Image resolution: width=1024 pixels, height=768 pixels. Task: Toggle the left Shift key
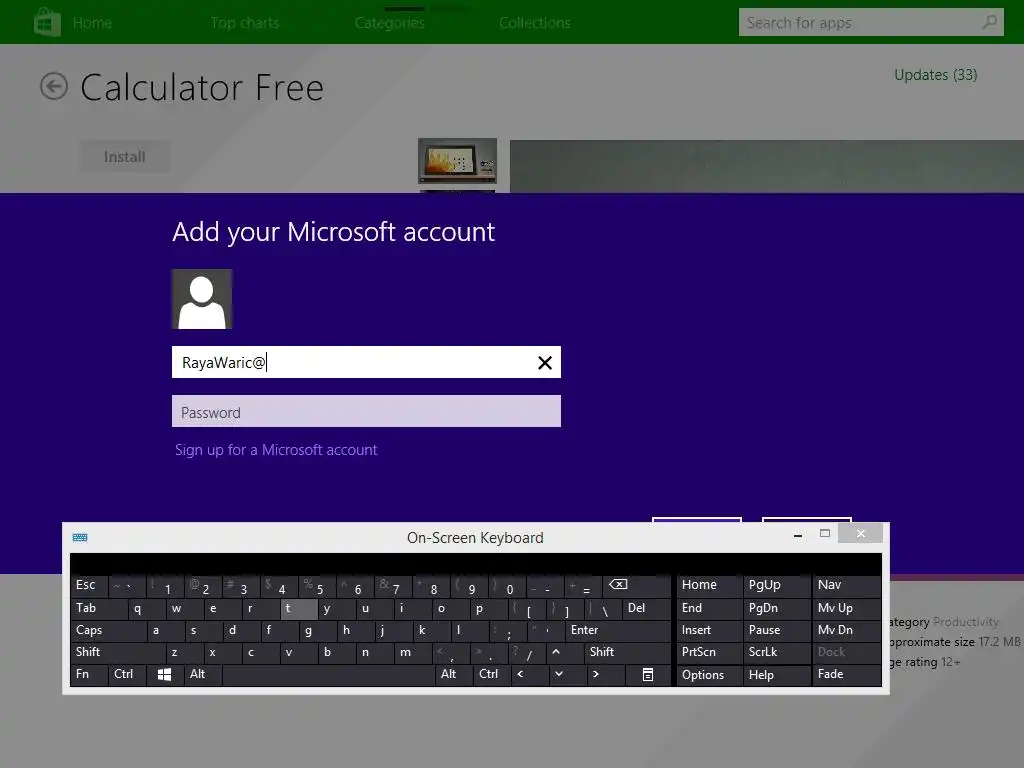118,652
